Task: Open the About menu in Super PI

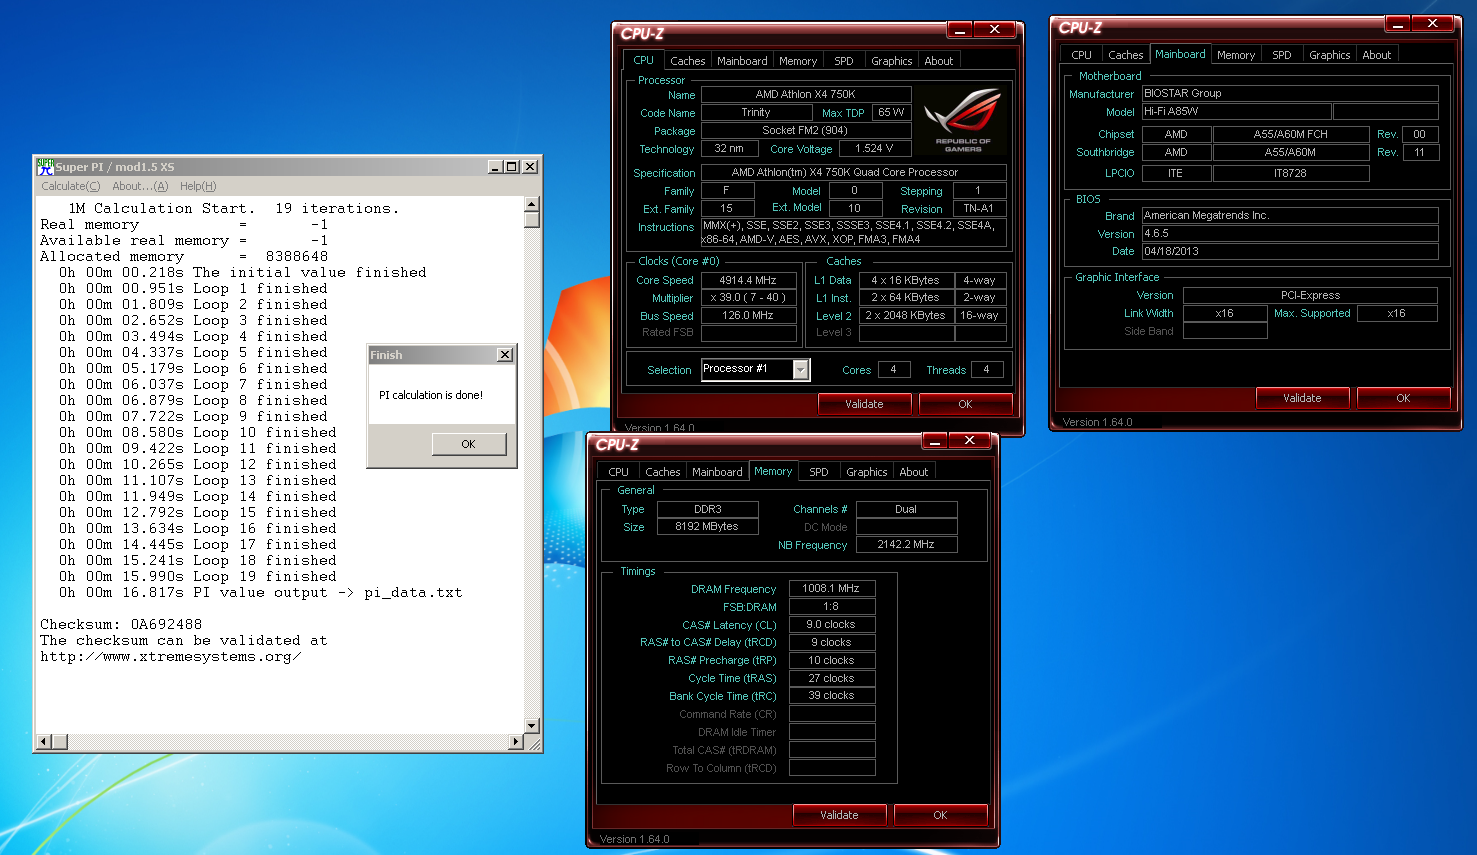Action: [x=140, y=186]
